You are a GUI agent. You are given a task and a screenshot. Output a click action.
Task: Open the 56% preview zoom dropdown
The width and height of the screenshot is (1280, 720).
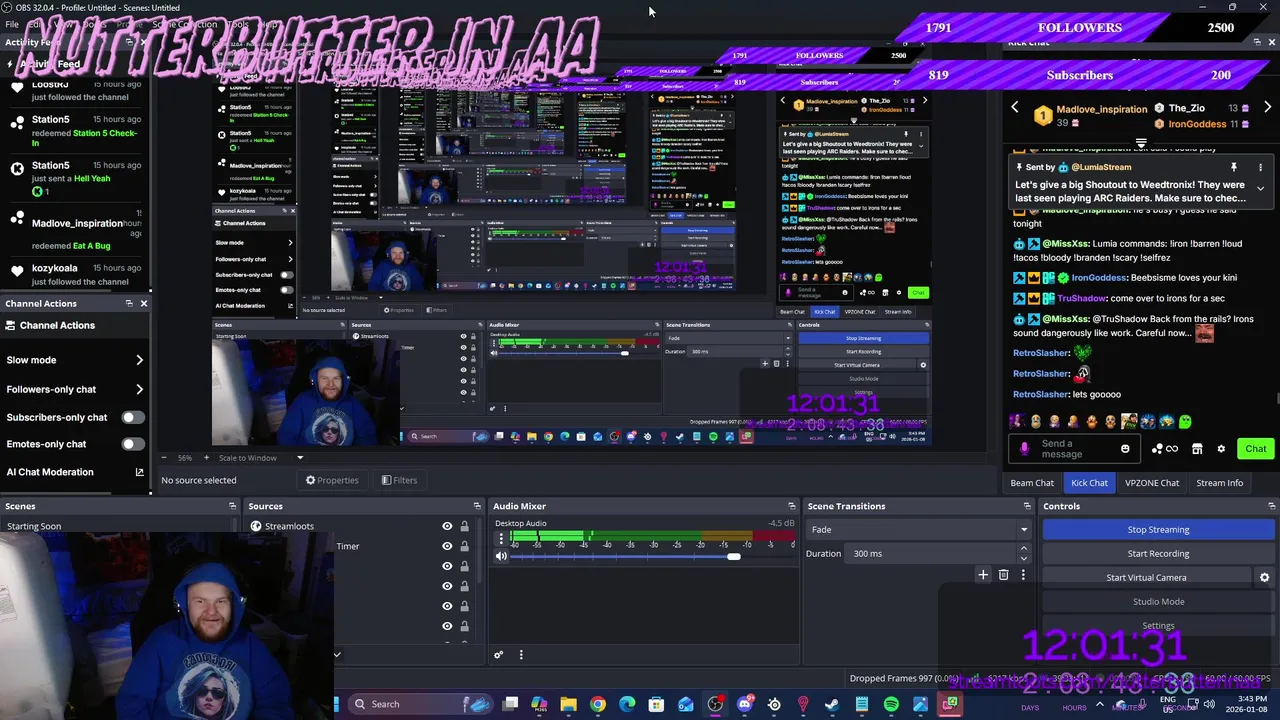[x=183, y=458]
